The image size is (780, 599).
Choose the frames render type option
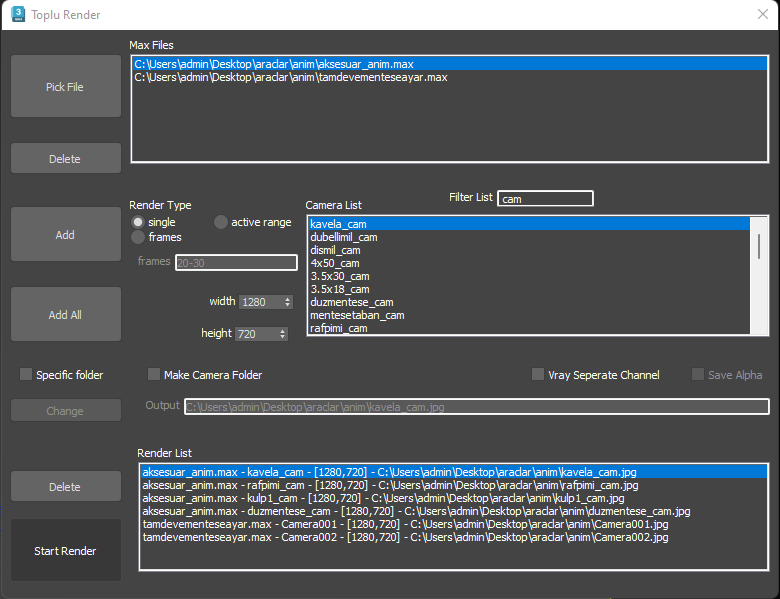point(139,237)
